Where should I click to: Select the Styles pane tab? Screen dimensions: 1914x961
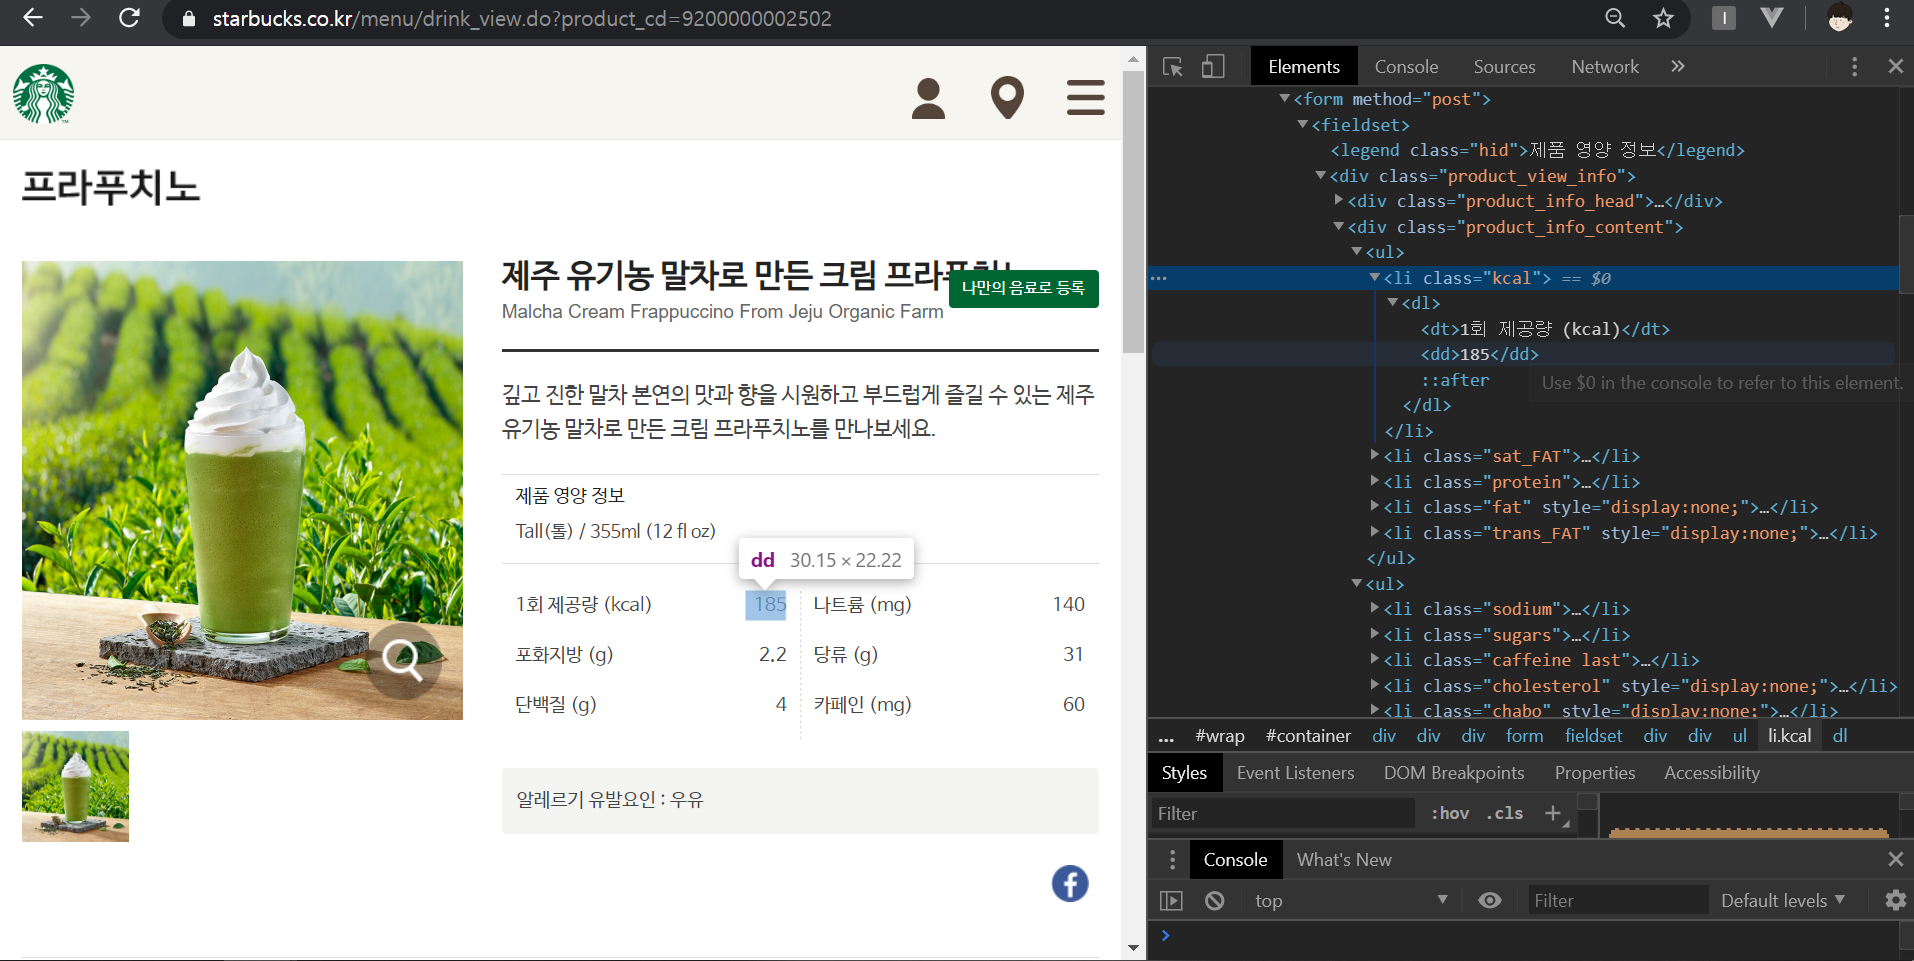tap(1184, 773)
